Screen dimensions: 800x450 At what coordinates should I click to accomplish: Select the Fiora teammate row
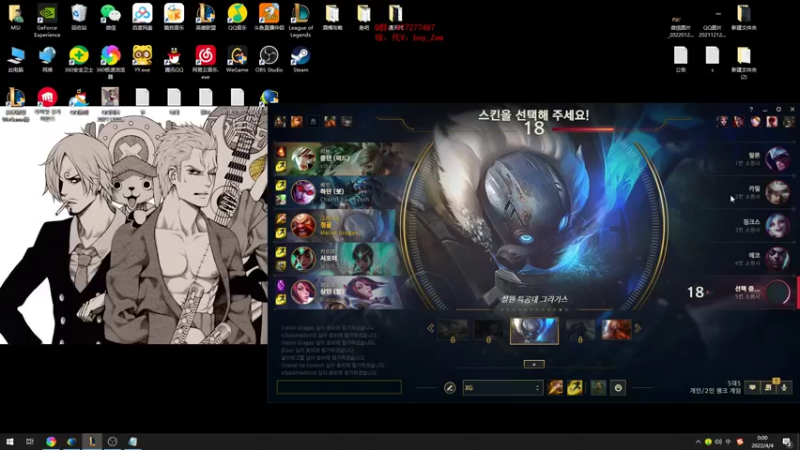(337, 292)
